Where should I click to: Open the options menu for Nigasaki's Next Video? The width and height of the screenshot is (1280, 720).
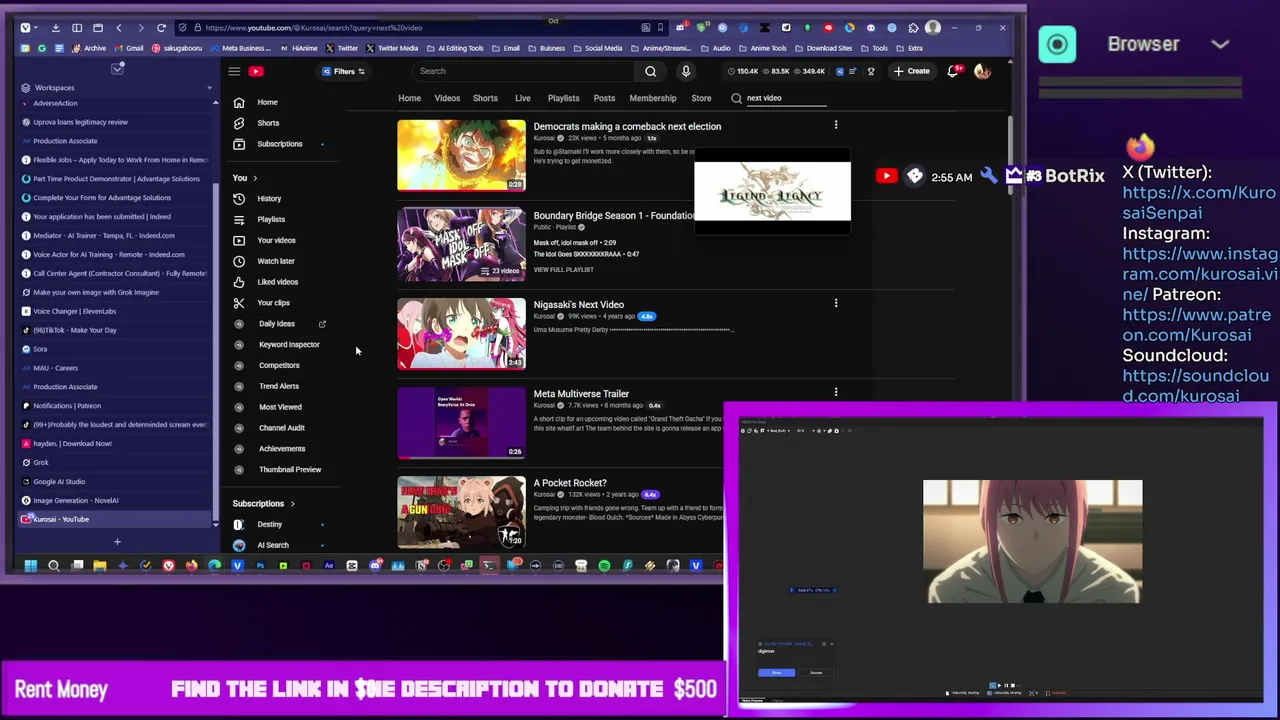click(836, 303)
